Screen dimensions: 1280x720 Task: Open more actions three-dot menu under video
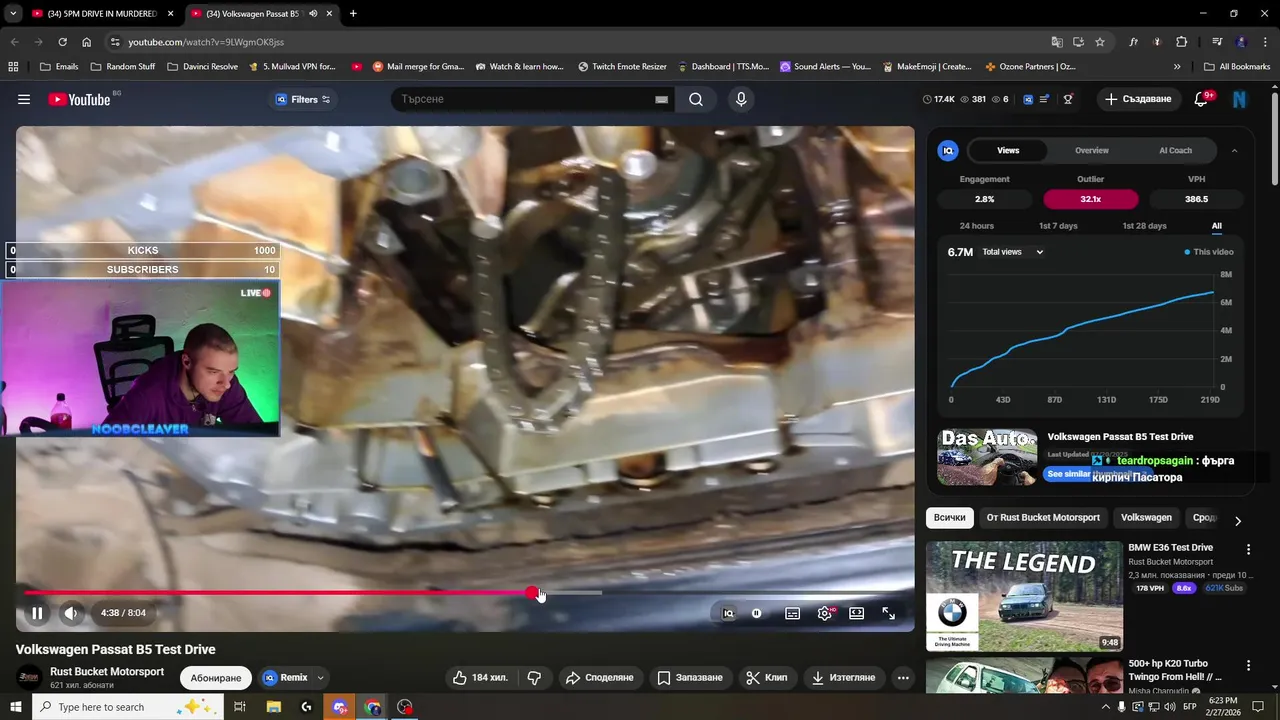903,677
